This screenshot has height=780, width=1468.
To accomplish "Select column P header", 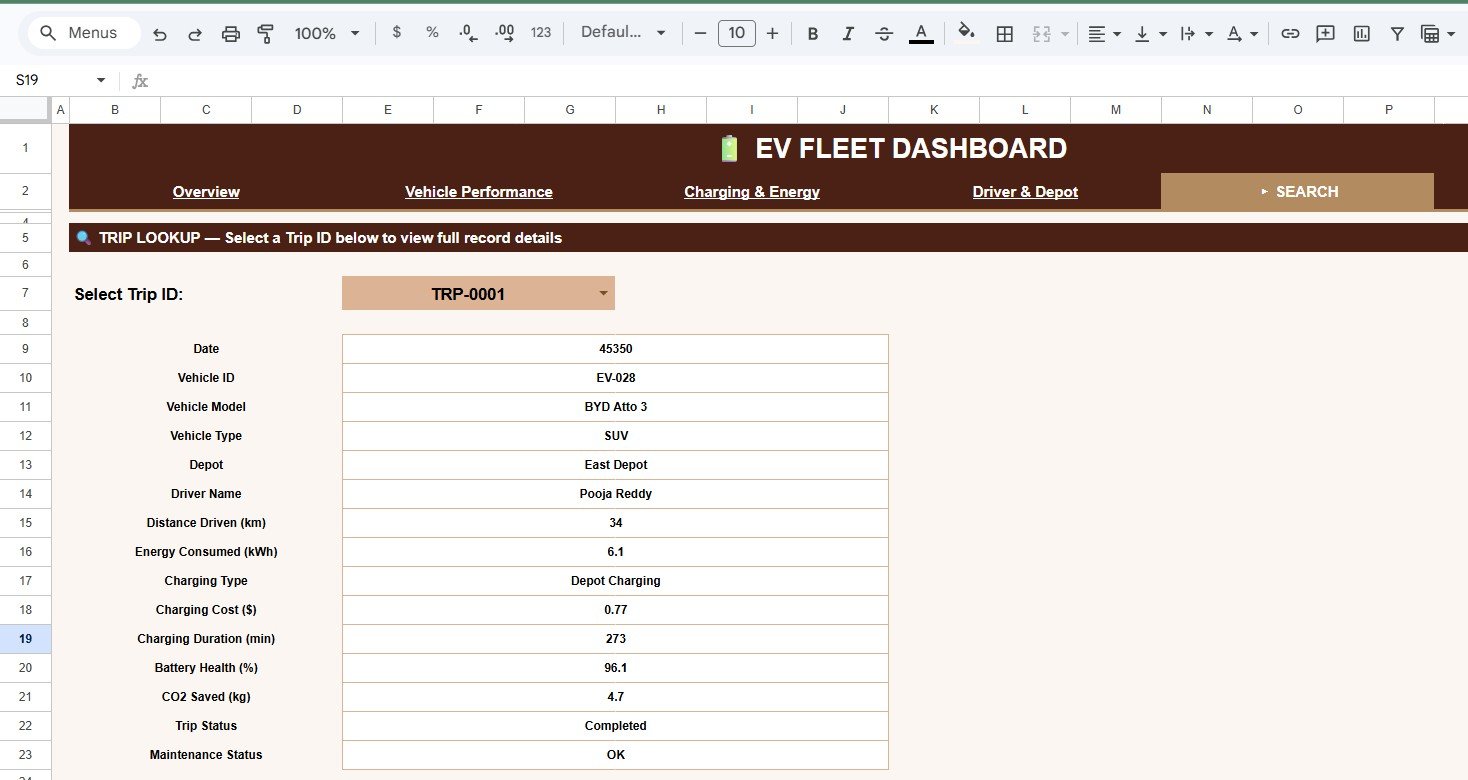I will click(x=1389, y=110).
